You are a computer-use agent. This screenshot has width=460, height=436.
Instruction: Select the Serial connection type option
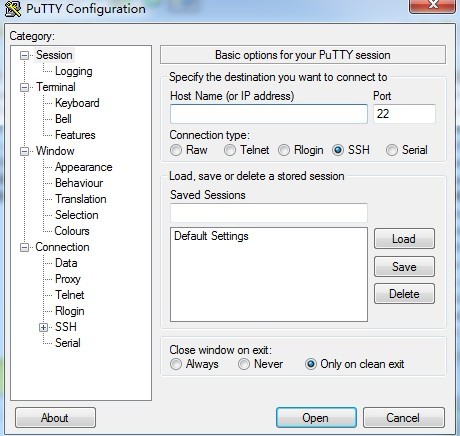pyautogui.click(x=392, y=150)
